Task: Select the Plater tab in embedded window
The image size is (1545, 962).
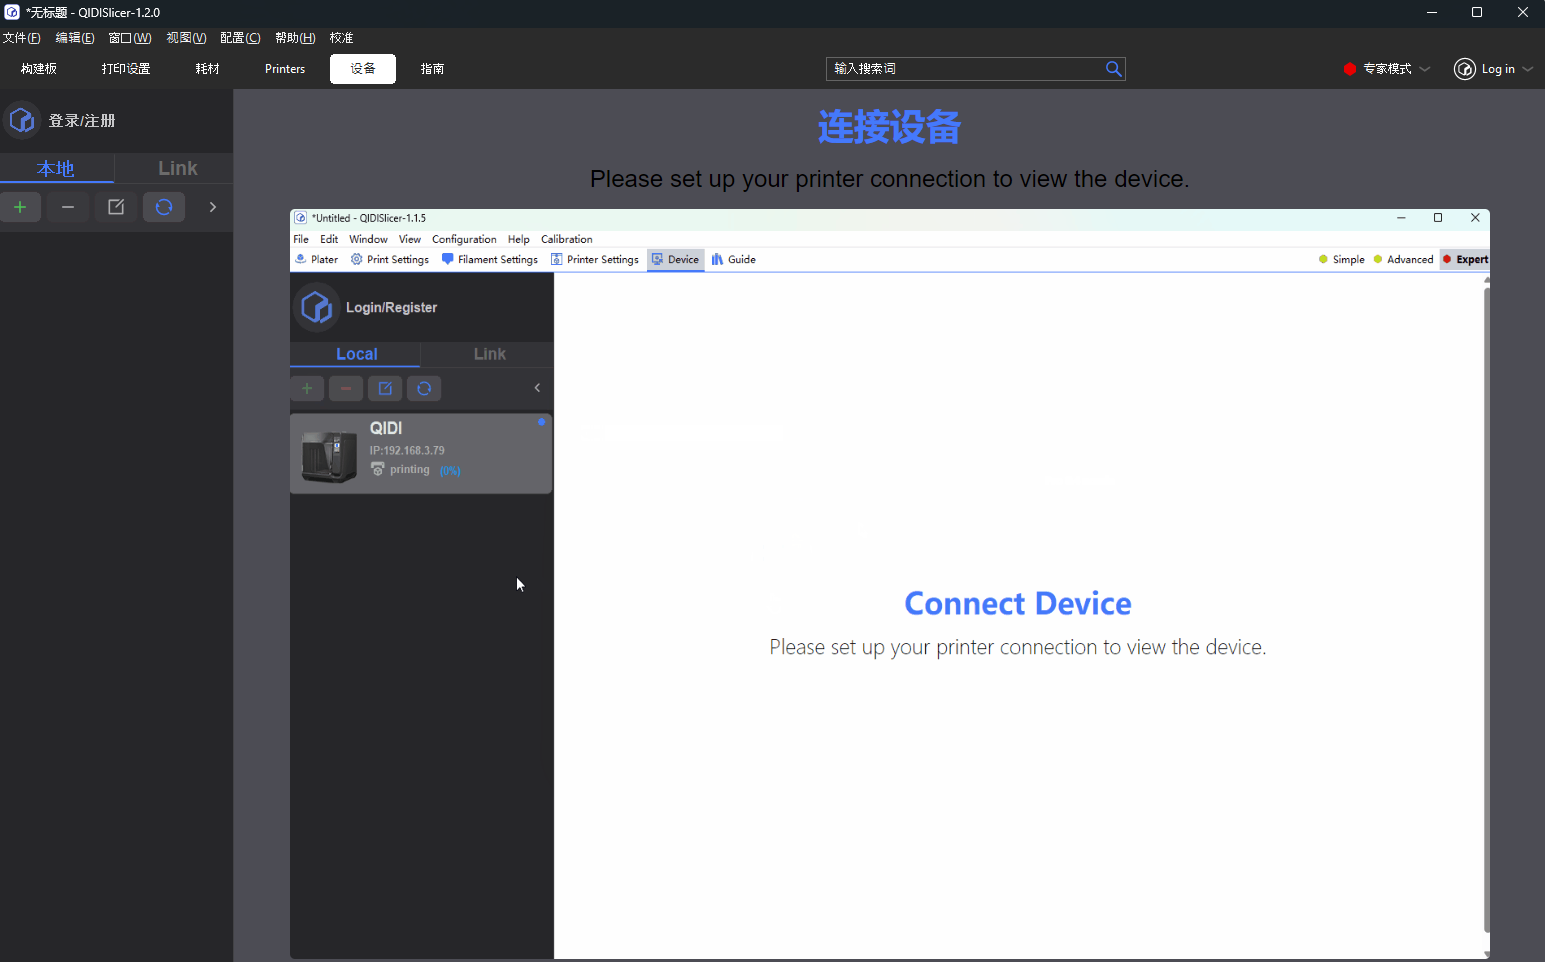Action: (316, 259)
